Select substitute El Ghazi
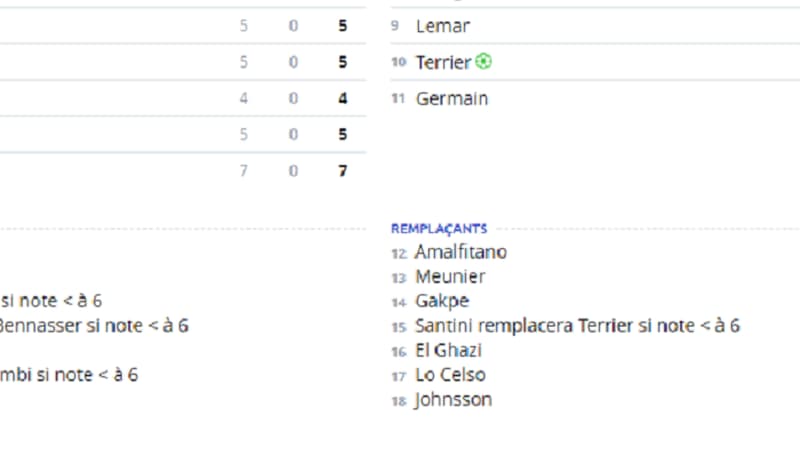This screenshot has width=800, height=450. point(448,350)
